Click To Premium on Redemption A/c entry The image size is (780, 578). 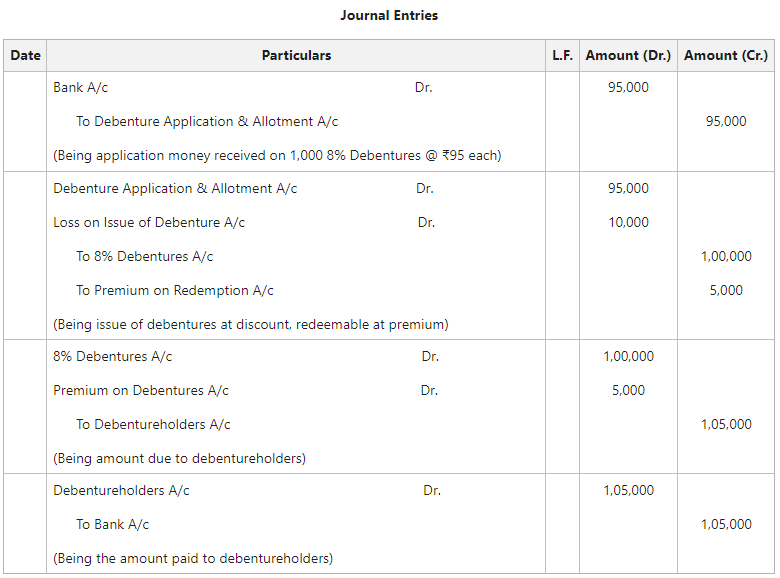tap(175, 291)
